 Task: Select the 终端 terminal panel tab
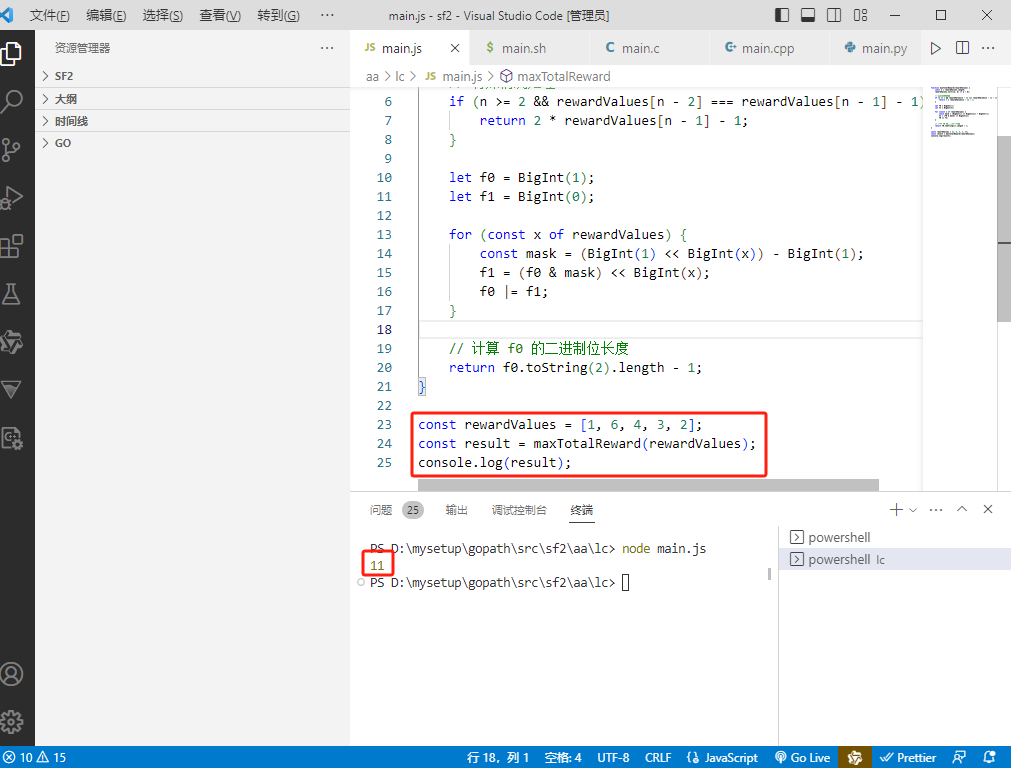coord(582,510)
